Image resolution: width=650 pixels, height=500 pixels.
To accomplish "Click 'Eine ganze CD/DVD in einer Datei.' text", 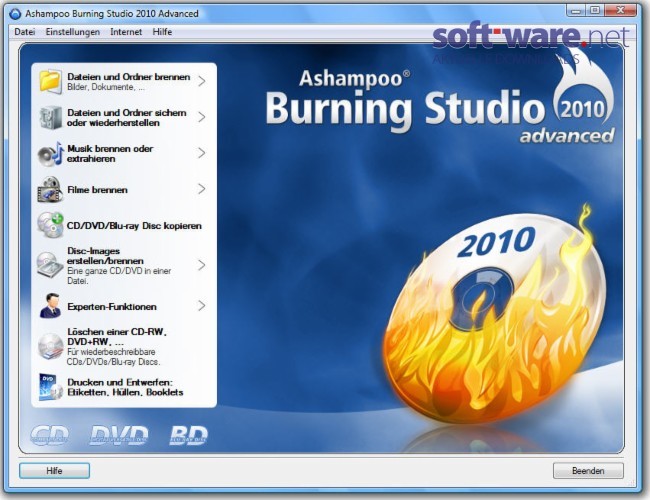I will click(x=119, y=276).
